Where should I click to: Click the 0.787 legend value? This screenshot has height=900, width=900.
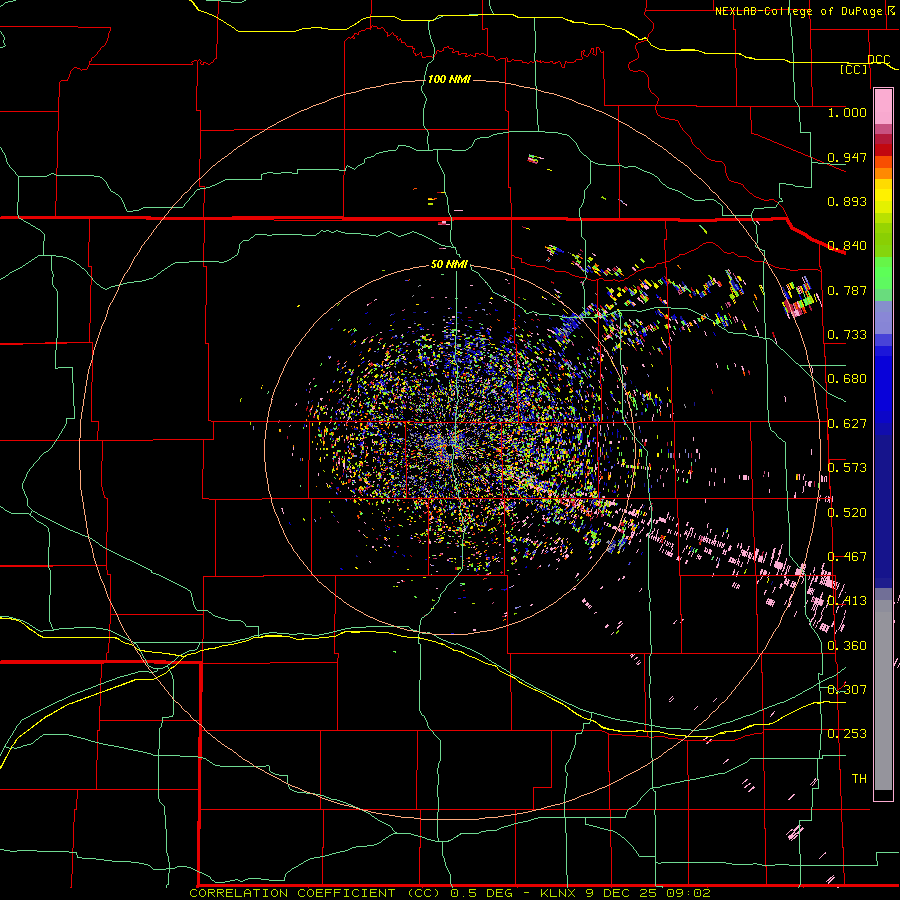(847, 290)
